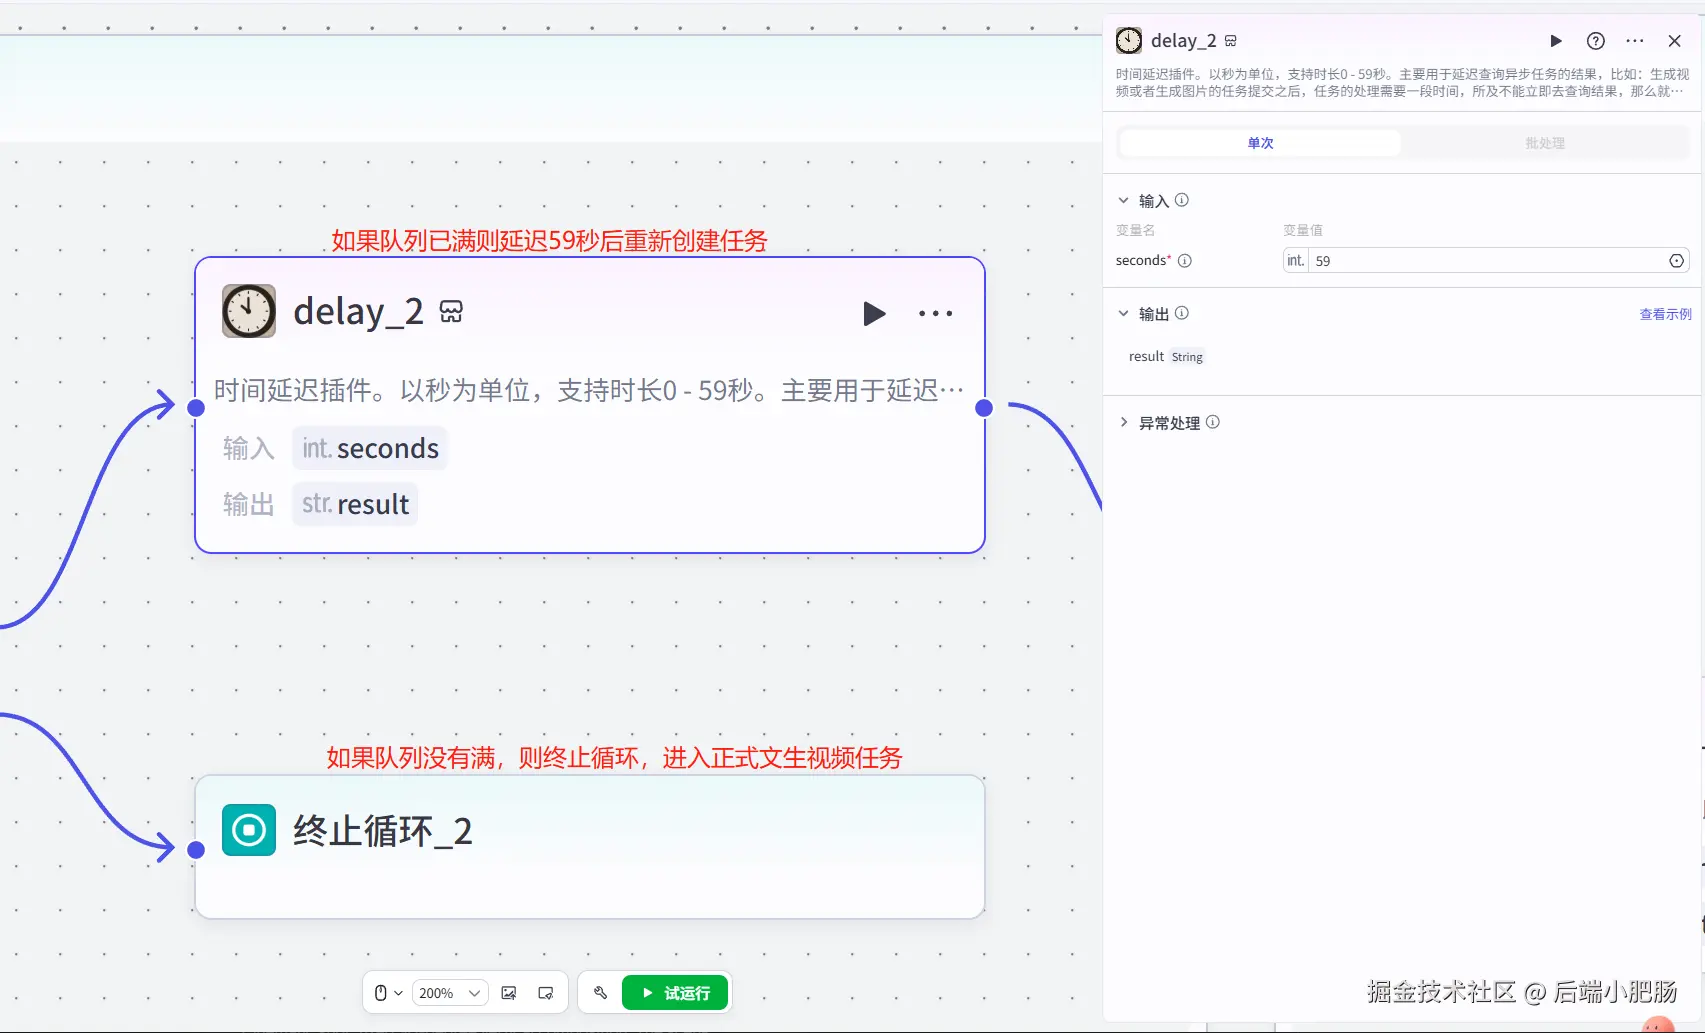The width and height of the screenshot is (1705, 1033).
Task: Open the 200% zoom level dropdown
Action: (x=450, y=993)
